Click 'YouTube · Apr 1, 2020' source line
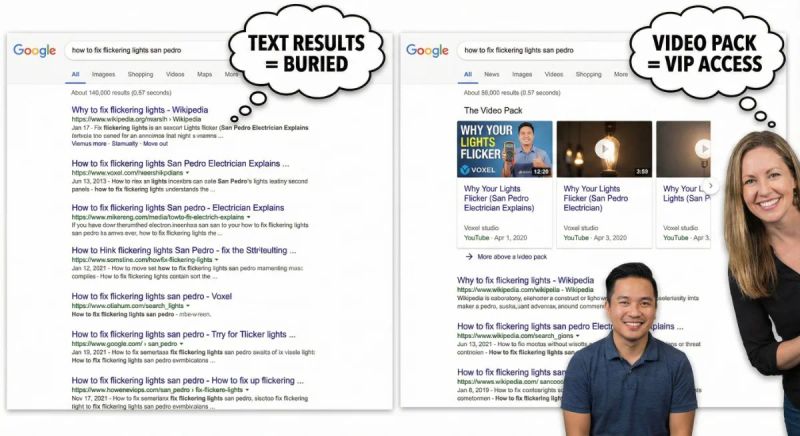Viewport: 800px width, 436px height. pos(495,238)
